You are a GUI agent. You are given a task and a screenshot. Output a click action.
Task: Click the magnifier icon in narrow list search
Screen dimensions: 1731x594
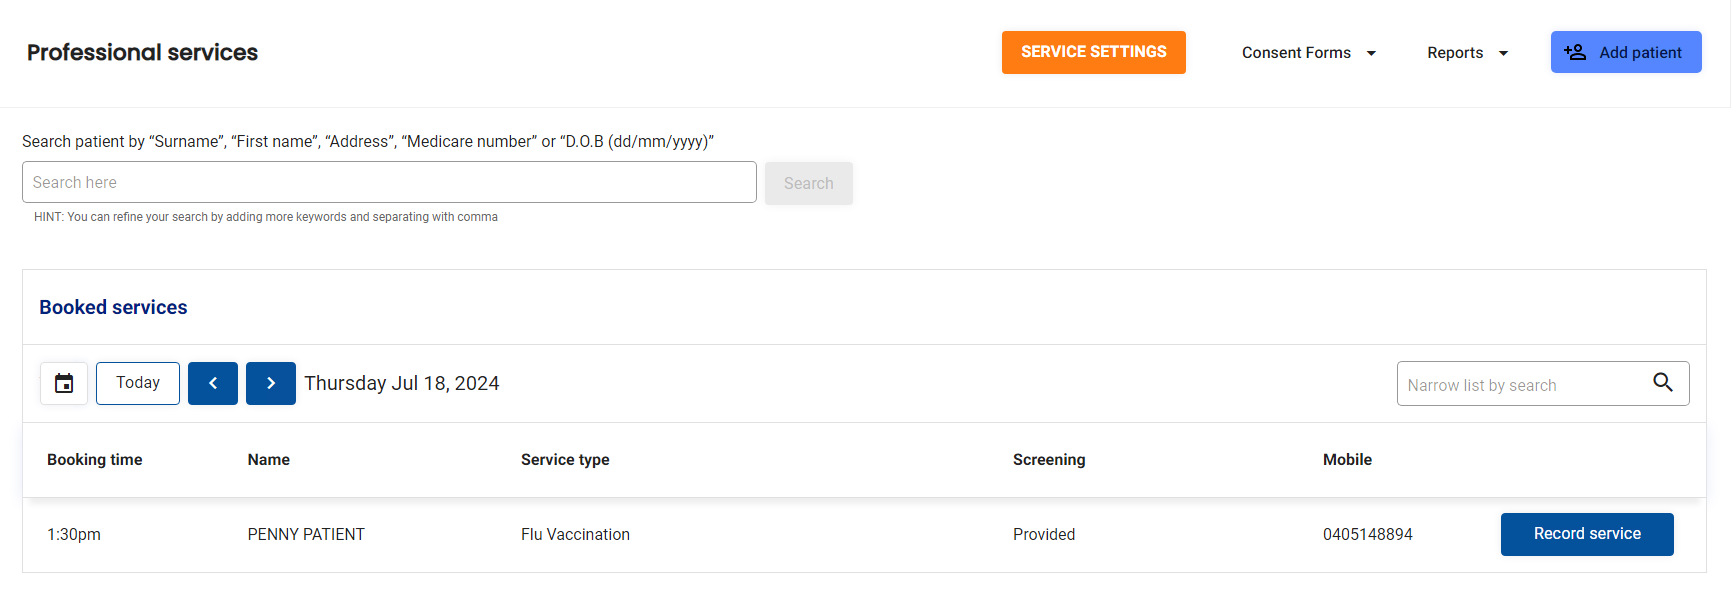pos(1663,382)
